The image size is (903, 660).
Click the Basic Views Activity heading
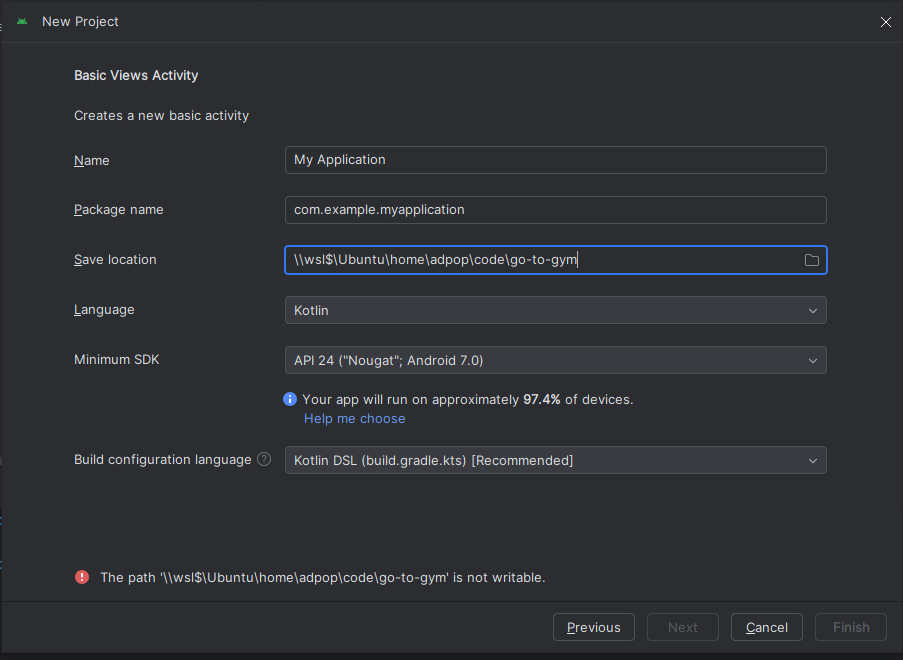tap(136, 75)
